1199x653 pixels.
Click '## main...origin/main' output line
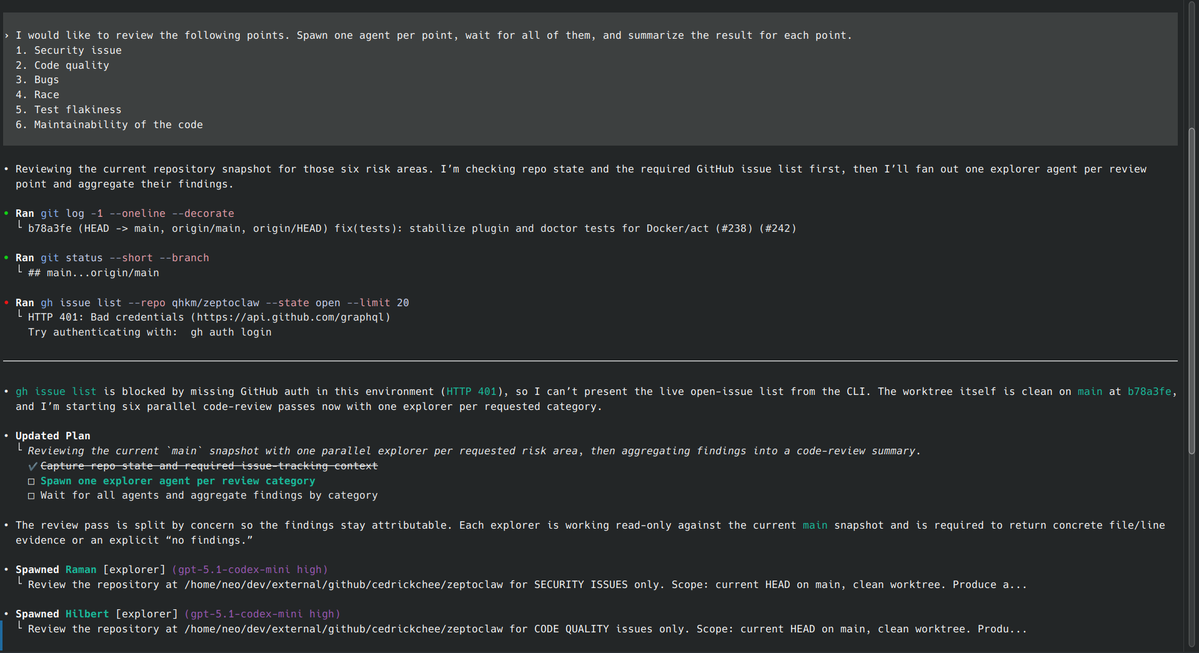tap(93, 273)
